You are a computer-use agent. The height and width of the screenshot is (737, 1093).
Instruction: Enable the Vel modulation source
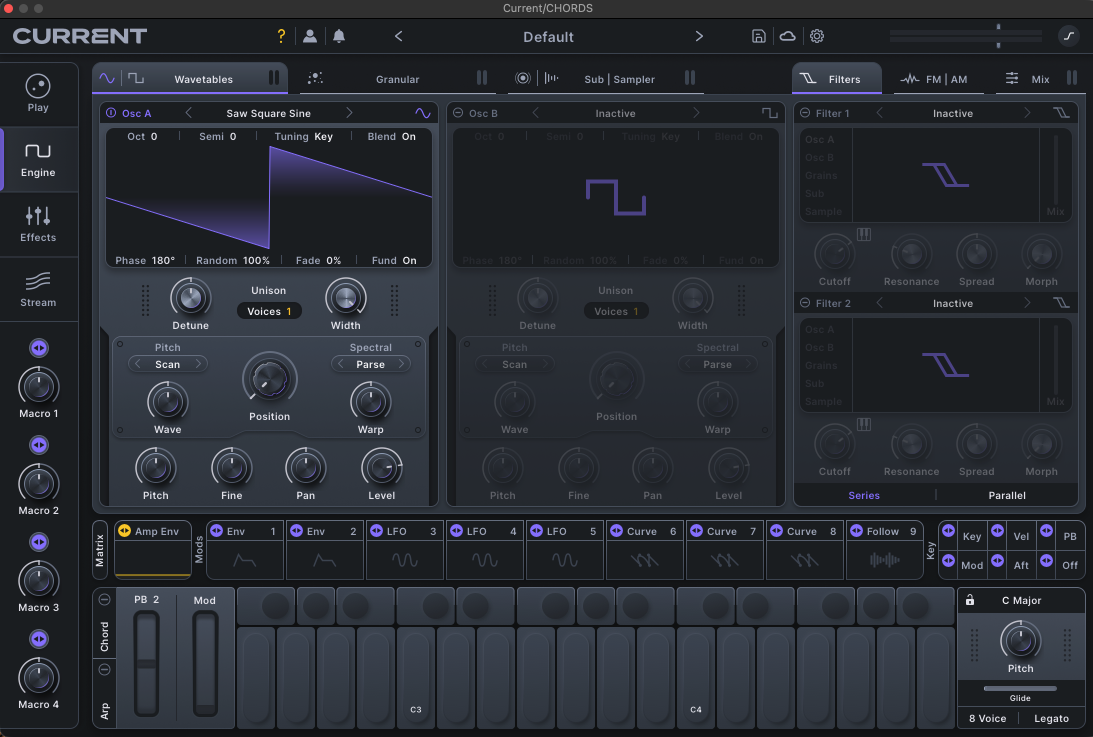[1021, 536]
